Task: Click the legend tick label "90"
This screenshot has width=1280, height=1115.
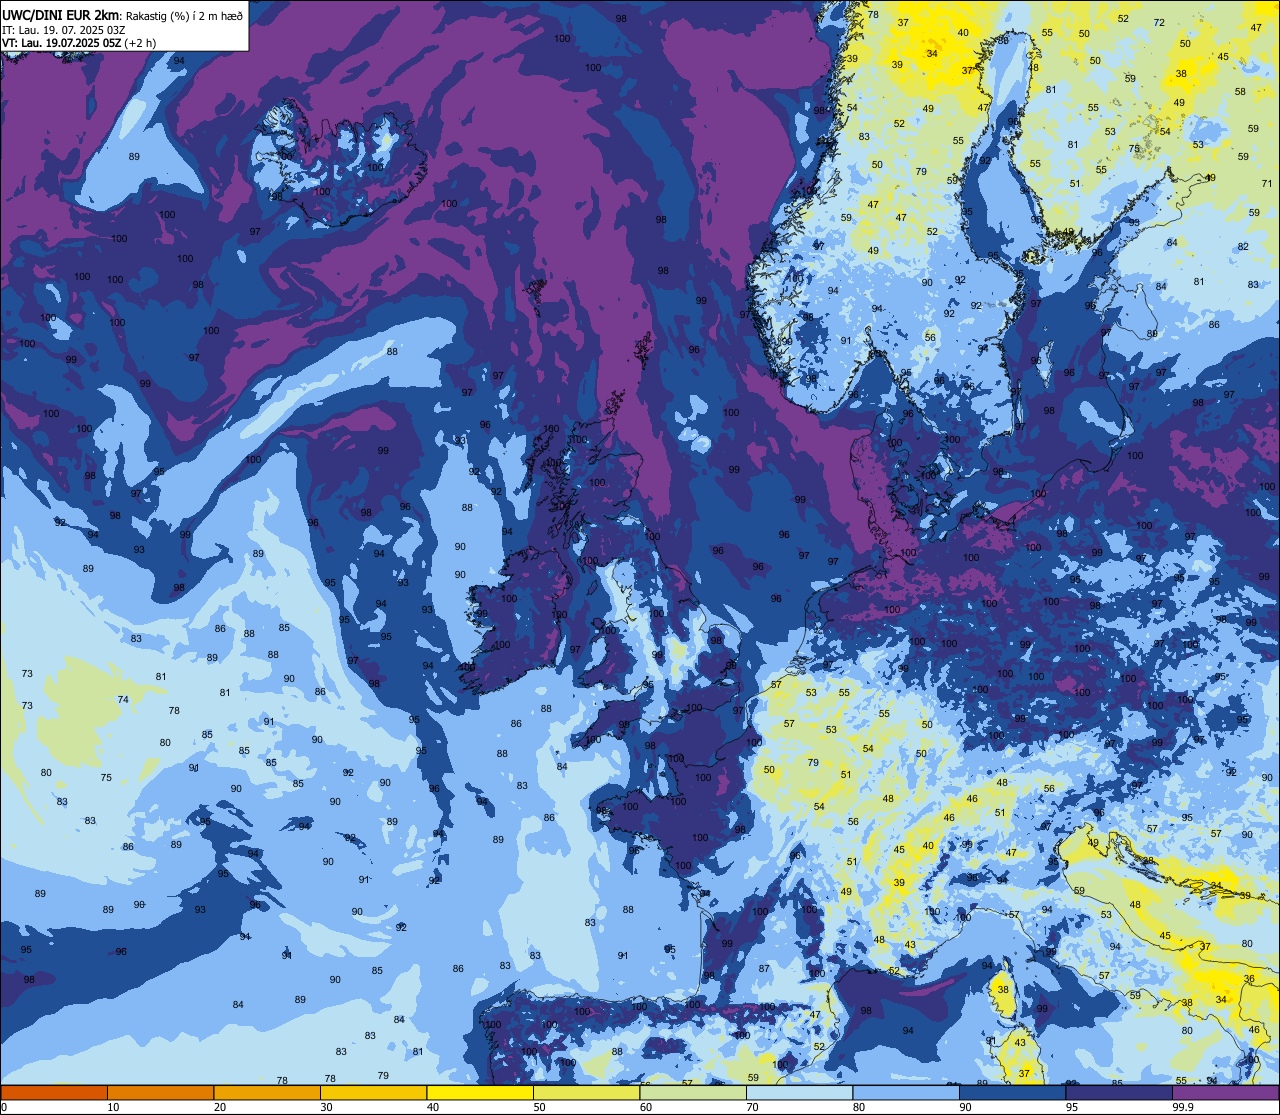Action: [x=965, y=1107]
